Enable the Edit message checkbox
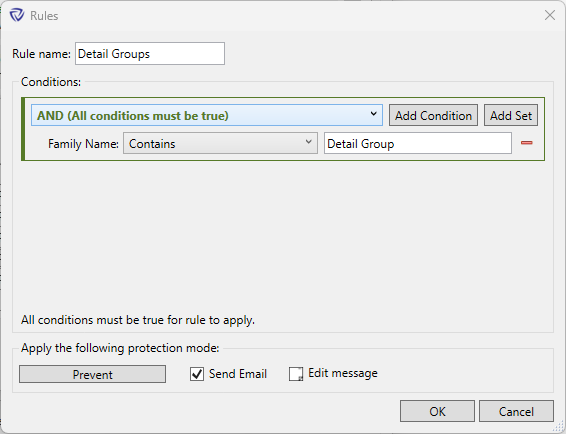566x434 pixels. point(296,374)
